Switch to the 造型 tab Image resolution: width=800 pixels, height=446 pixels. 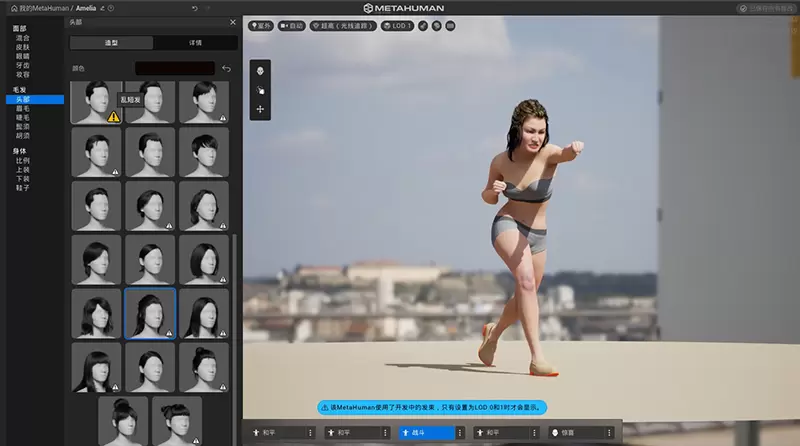111,43
